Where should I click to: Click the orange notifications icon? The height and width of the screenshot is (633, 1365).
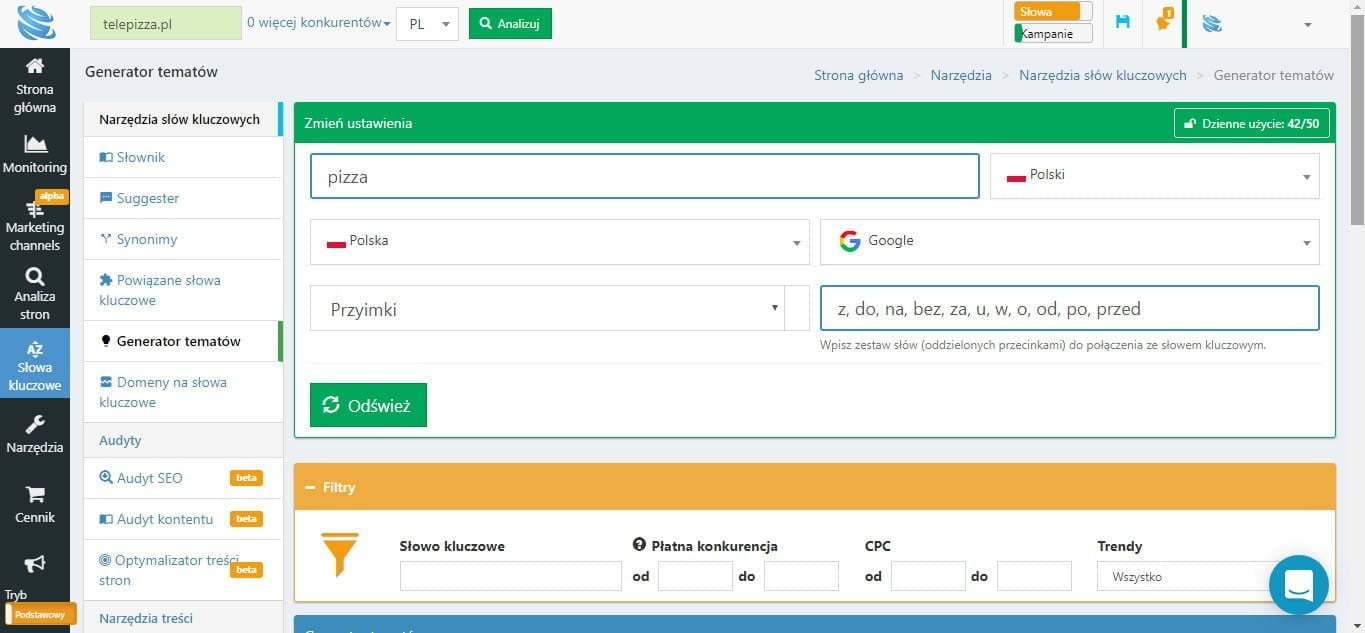[1163, 22]
